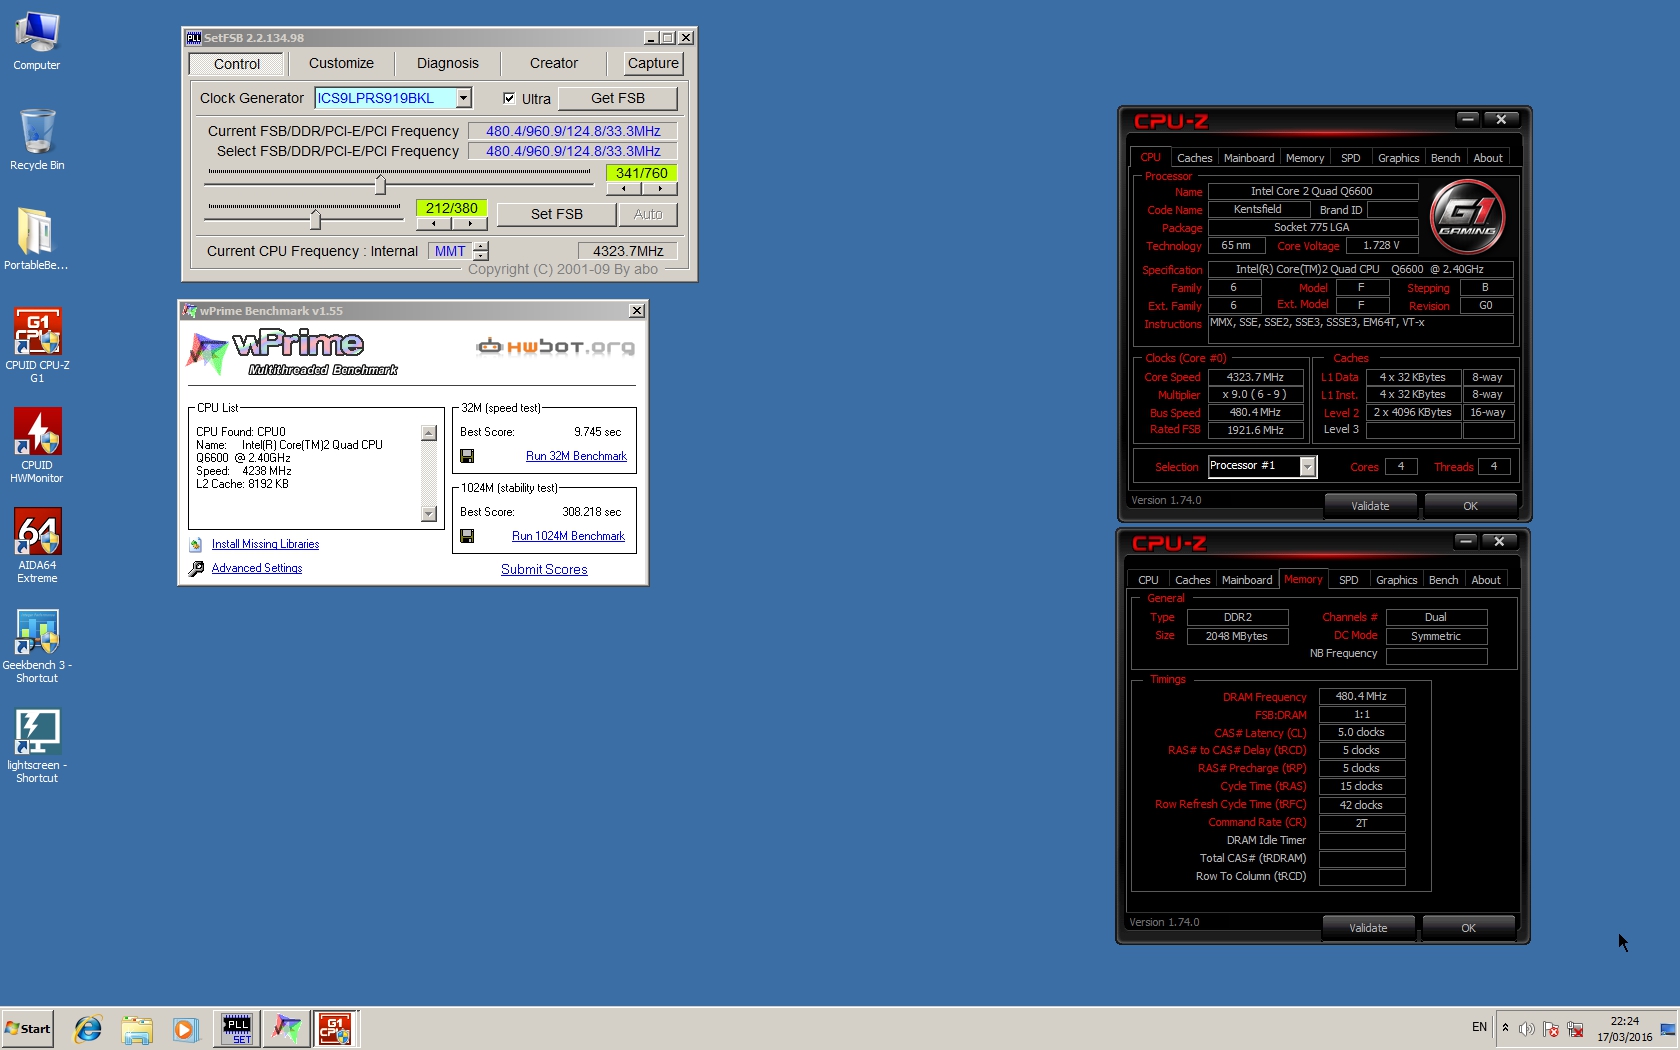Click right arrow under 341/760 value

tap(660, 188)
